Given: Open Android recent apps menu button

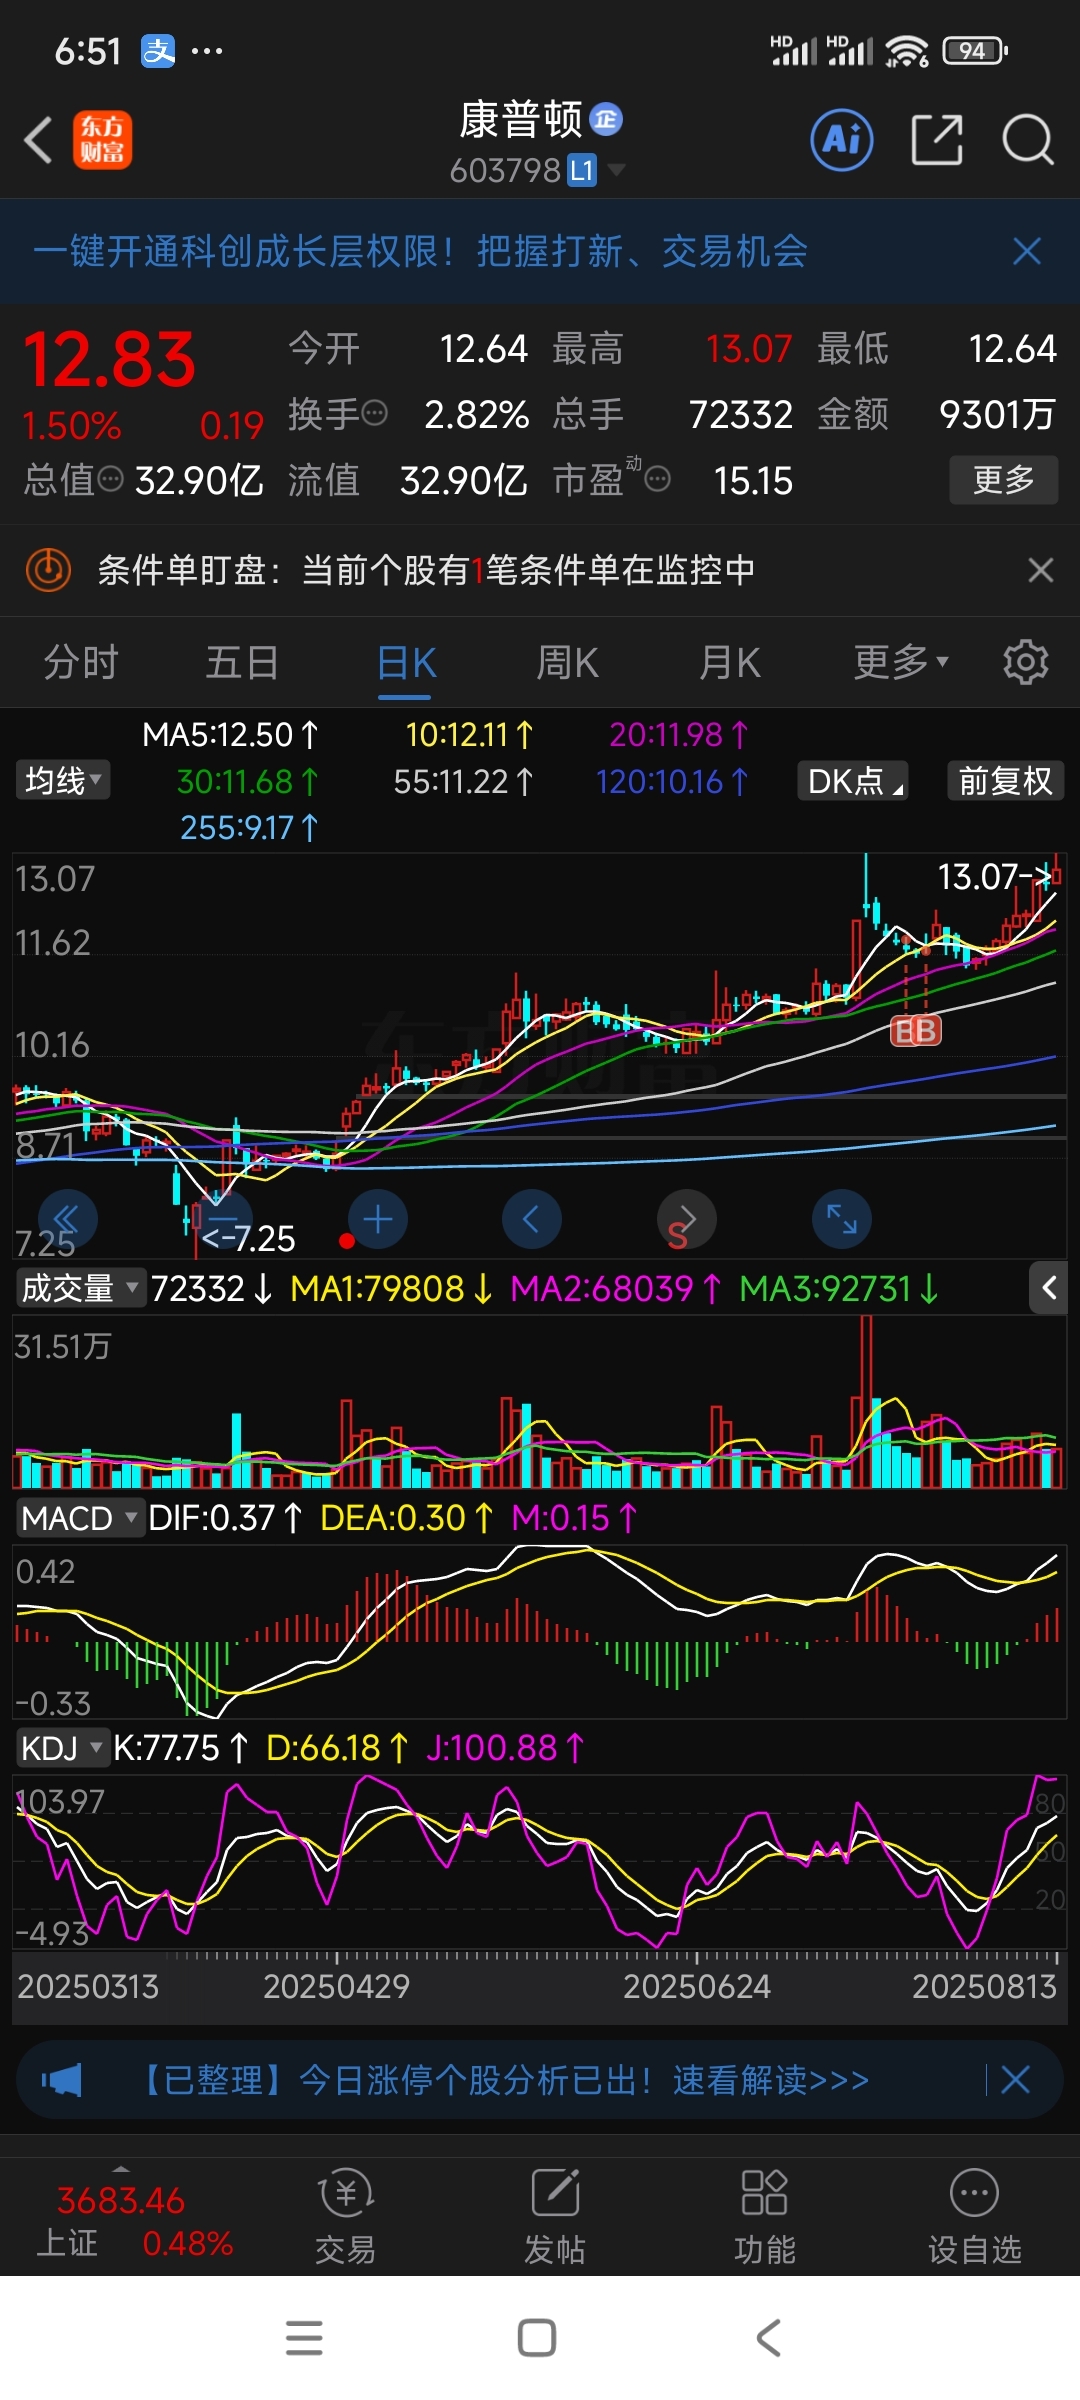Looking at the screenshot, I should click(304, 2338).
